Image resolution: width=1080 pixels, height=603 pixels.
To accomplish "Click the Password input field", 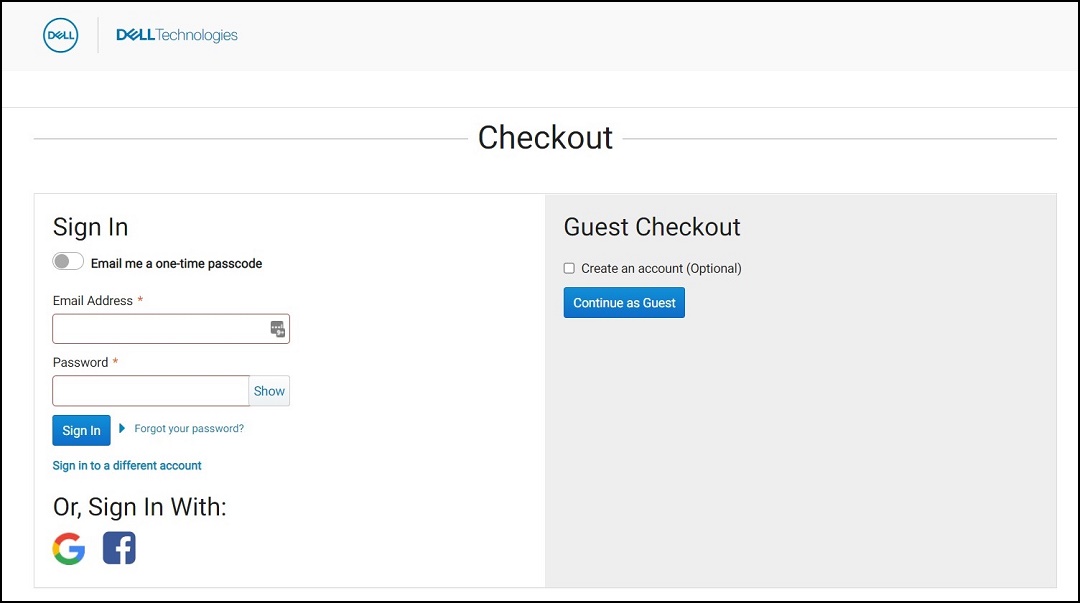I will click(x=150, y=391).
